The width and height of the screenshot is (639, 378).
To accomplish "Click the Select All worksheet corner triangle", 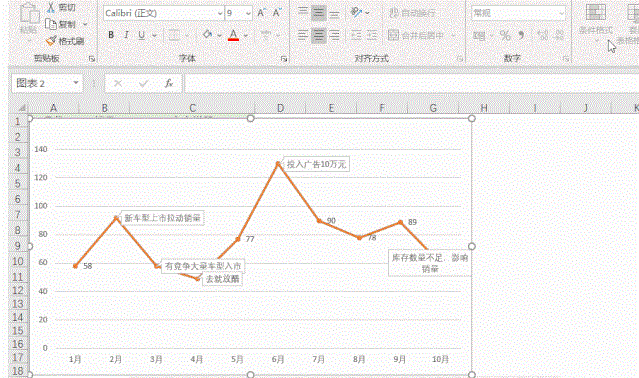I will point(21,108).
